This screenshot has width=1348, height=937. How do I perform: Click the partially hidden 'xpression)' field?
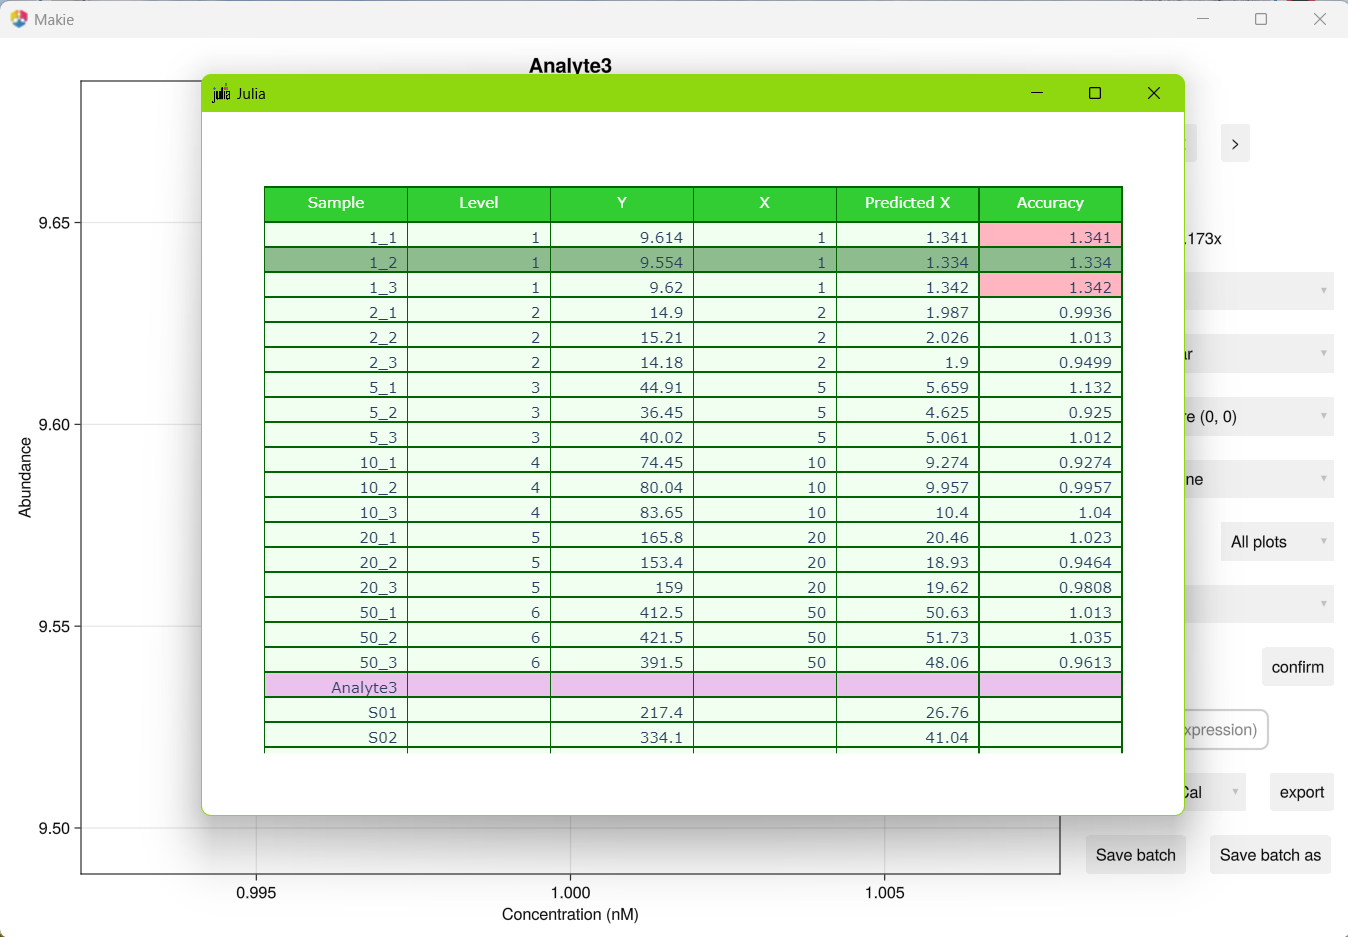(x=1226, y=730)
